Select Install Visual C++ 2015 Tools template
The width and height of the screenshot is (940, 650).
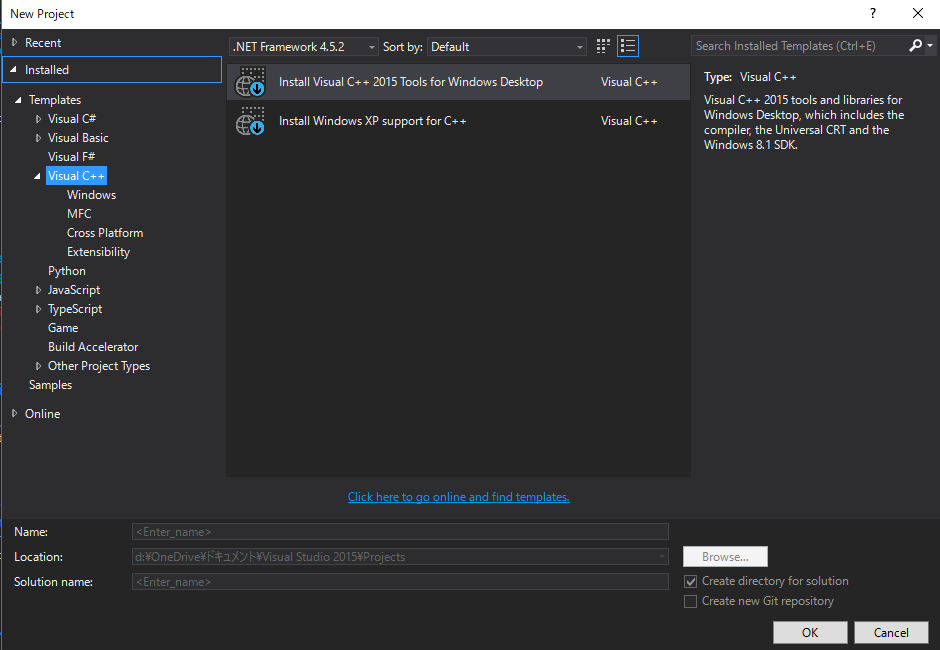click(459, 82)
